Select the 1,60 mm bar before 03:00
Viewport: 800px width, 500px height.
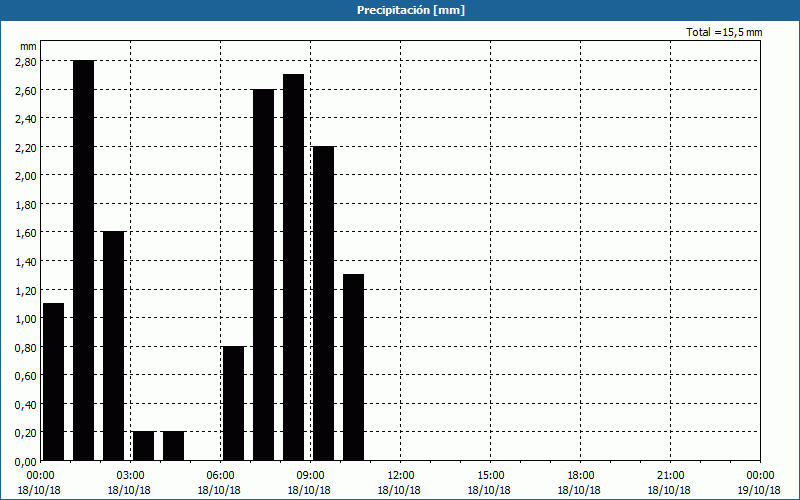(x=113, y=345)
